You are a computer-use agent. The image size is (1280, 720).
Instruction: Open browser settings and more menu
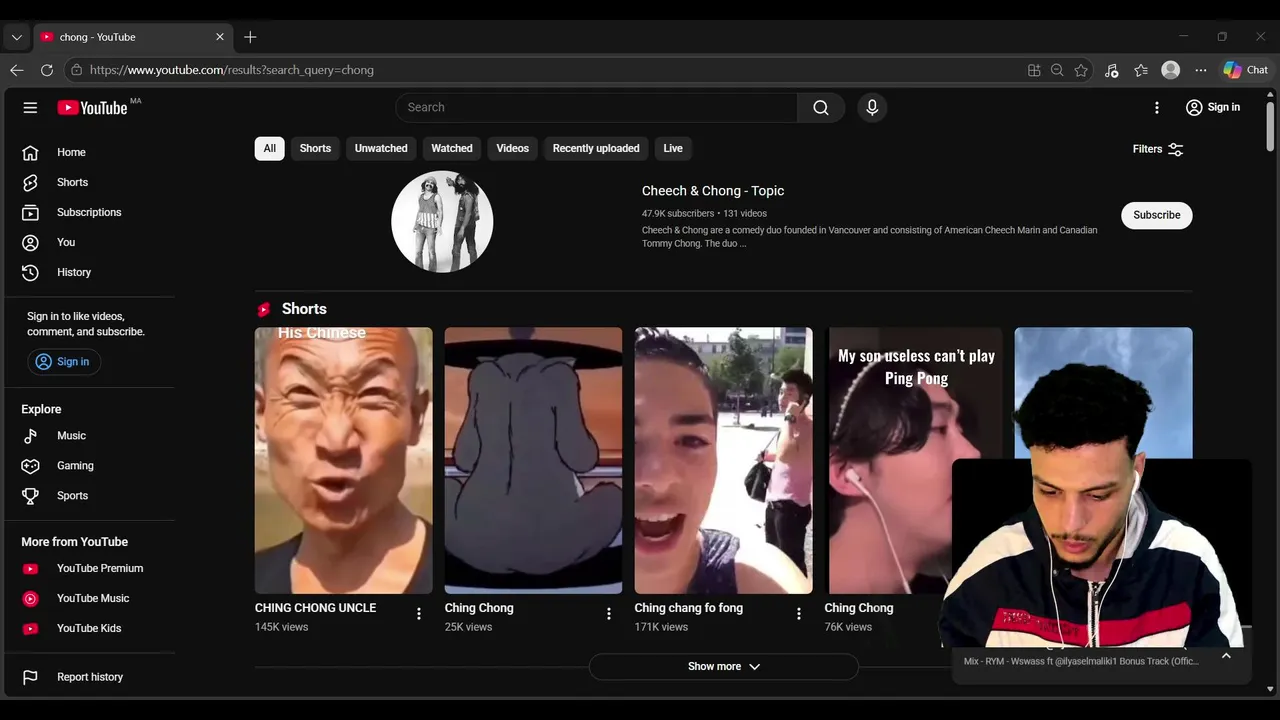(x=1201, y=70)
